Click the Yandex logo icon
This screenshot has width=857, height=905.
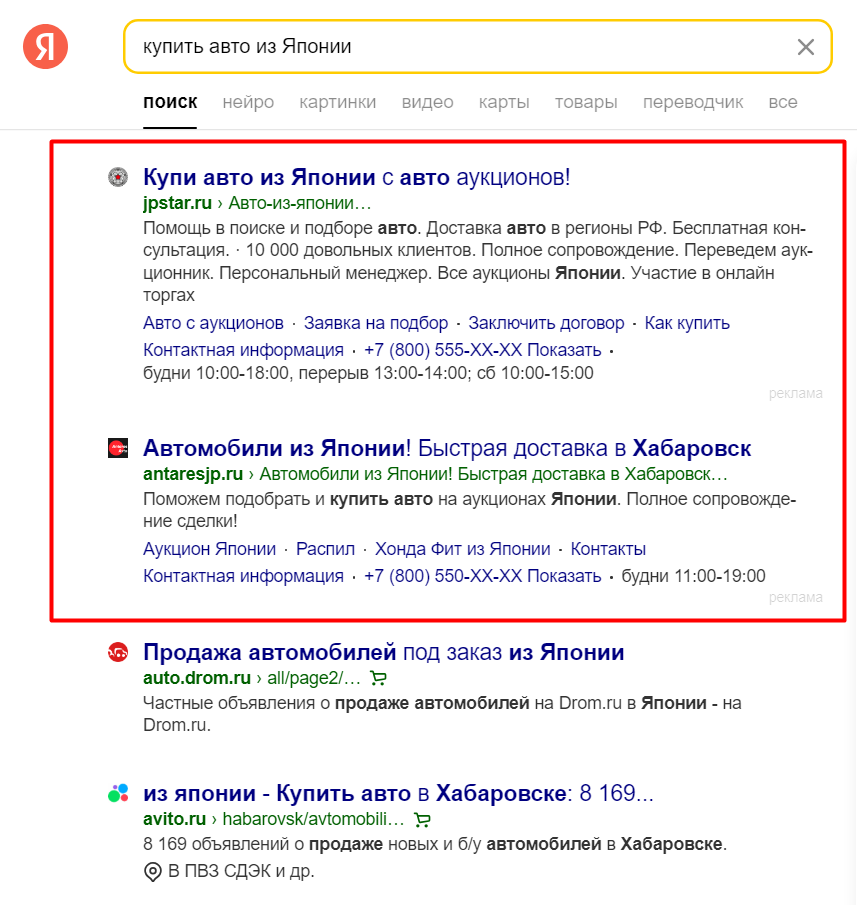pyautogui.click(x=46, y=46)
